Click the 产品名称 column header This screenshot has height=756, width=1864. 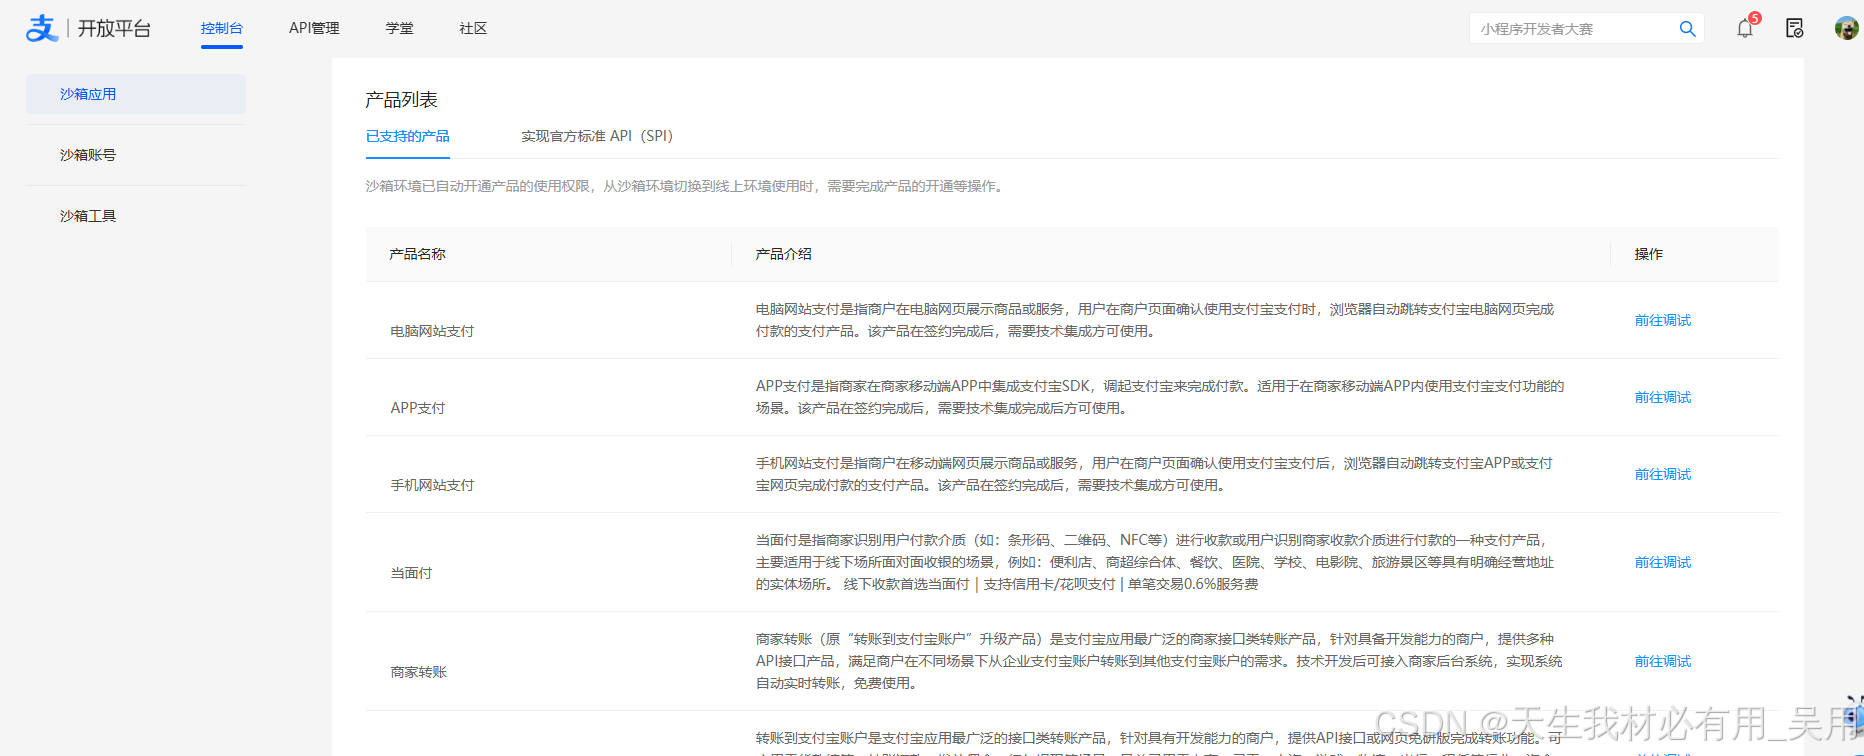(417, 254)
